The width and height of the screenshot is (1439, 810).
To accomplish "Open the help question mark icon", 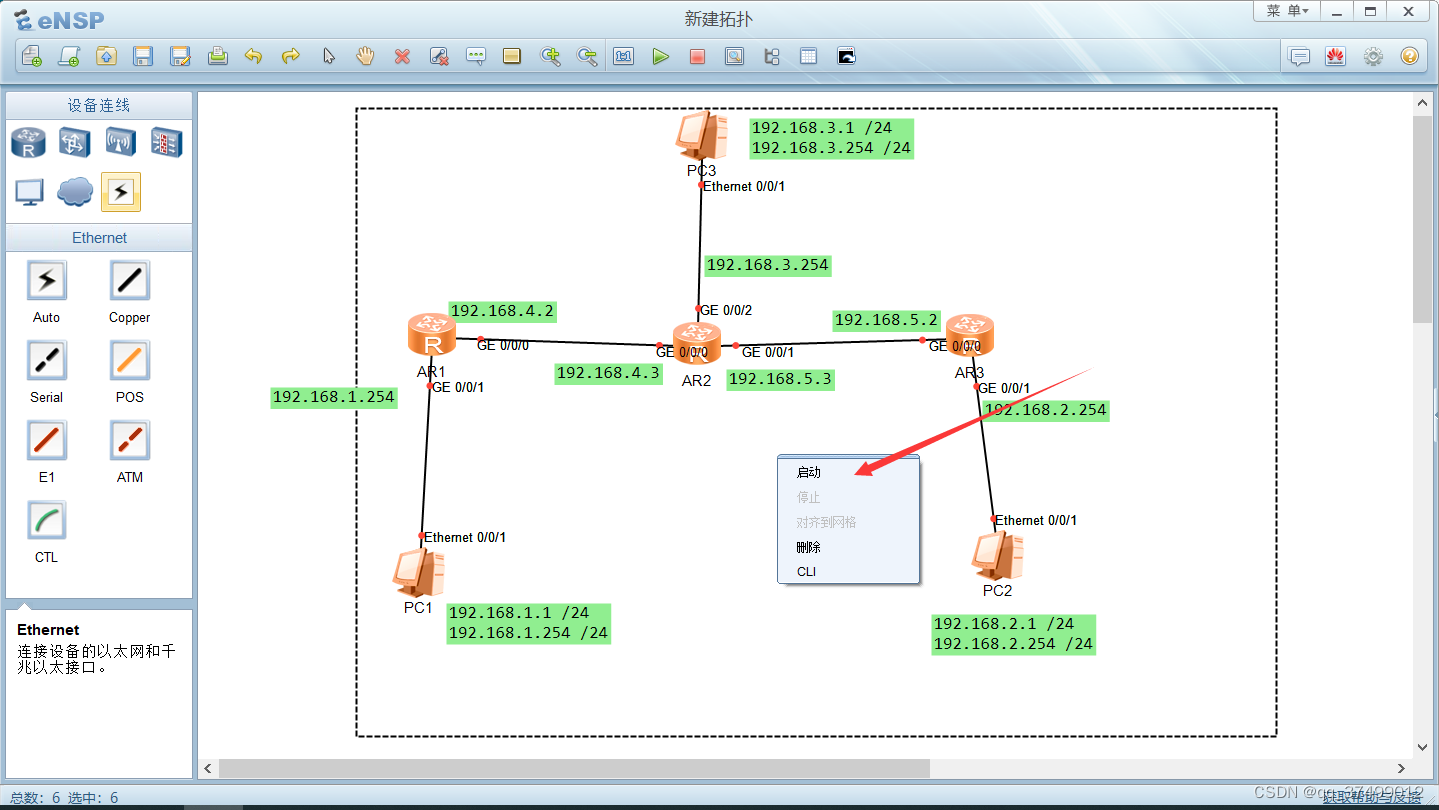I will pyautogui.click(x=1409, y=56).
